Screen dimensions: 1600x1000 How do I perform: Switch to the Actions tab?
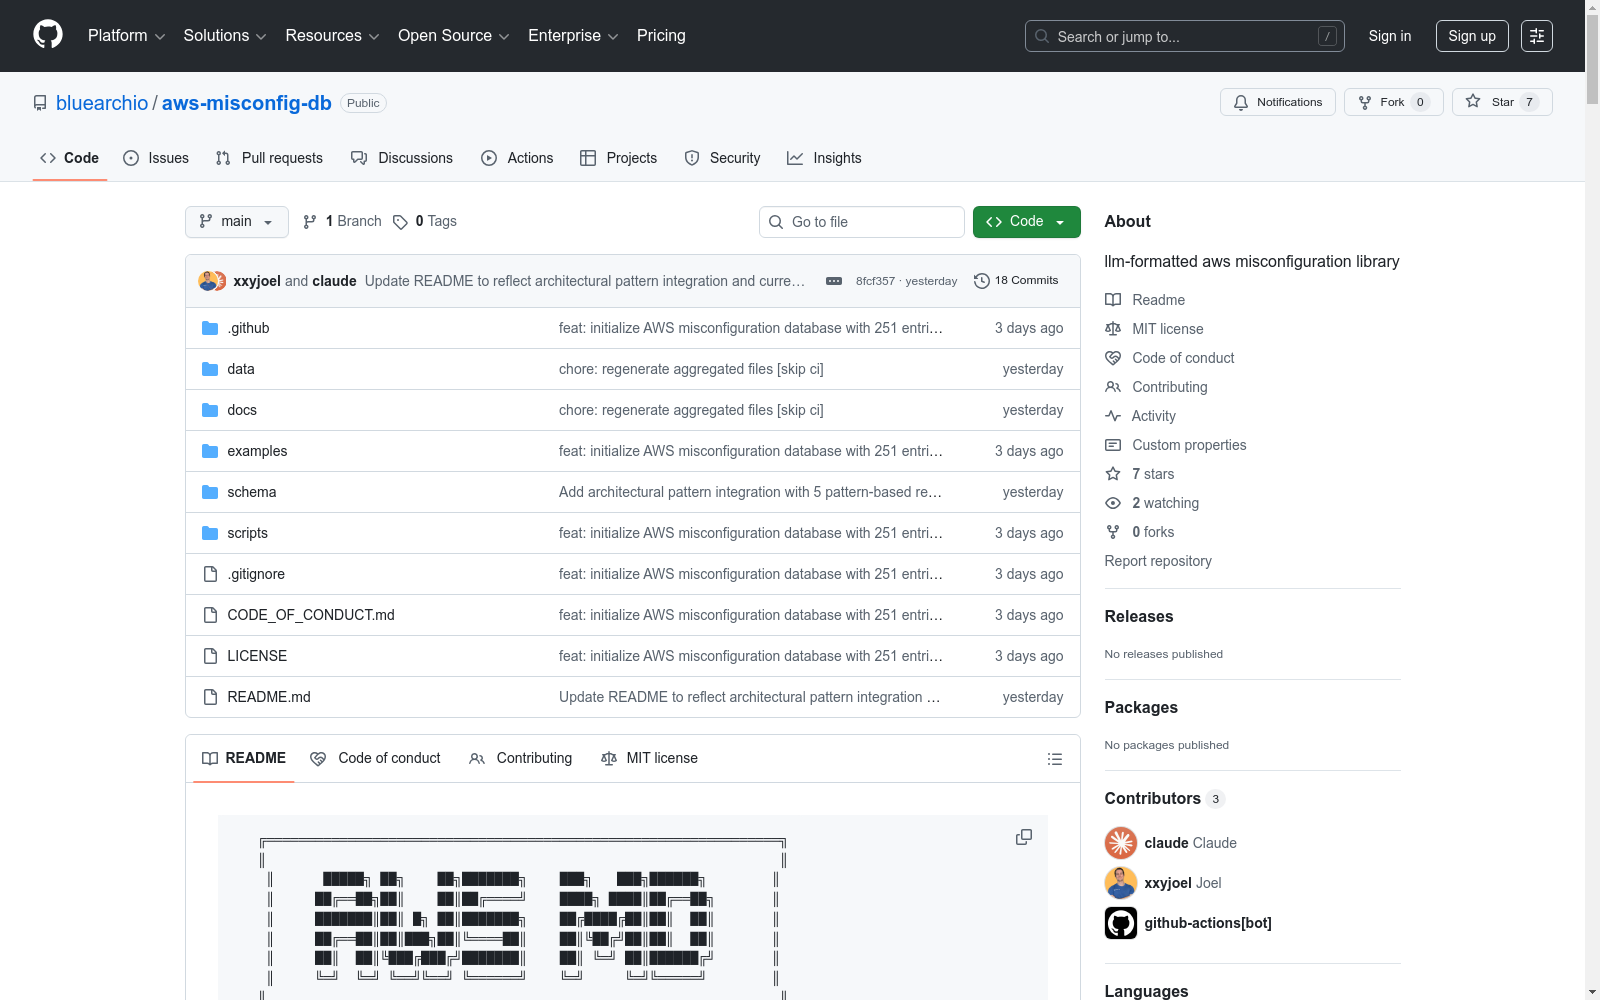pos(517,158)
